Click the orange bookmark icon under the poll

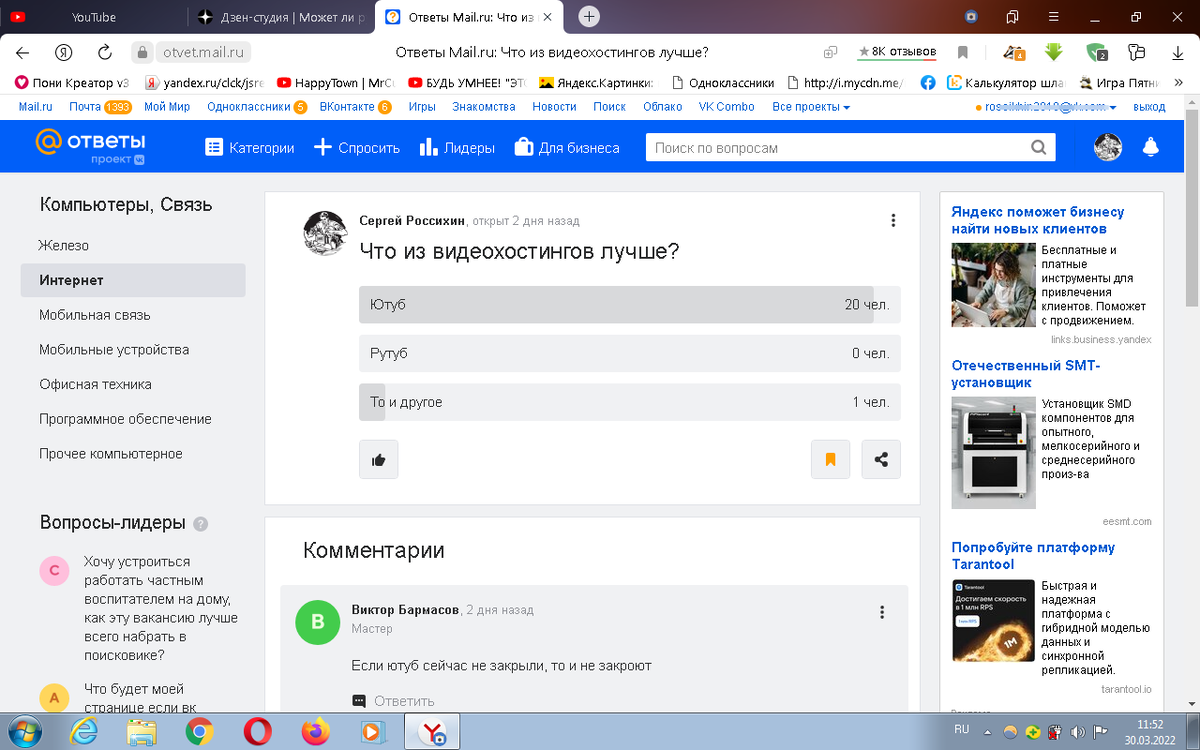tap(830, 460)
